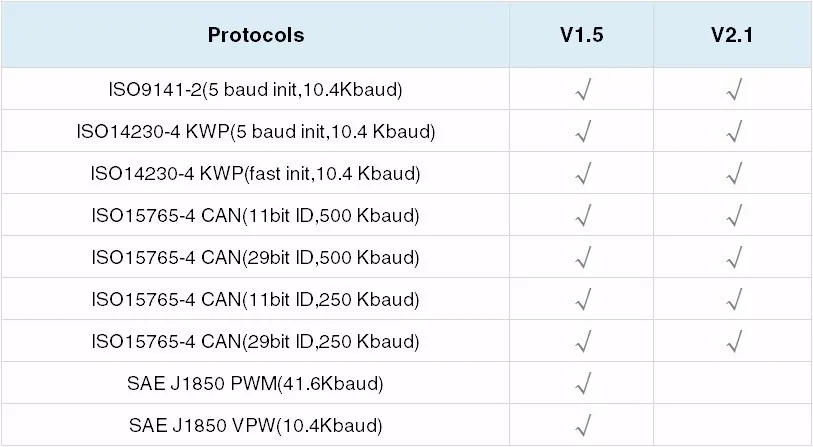
Task: Select V2.1 checkmark for KWP fast init
Action: (734, 173)
